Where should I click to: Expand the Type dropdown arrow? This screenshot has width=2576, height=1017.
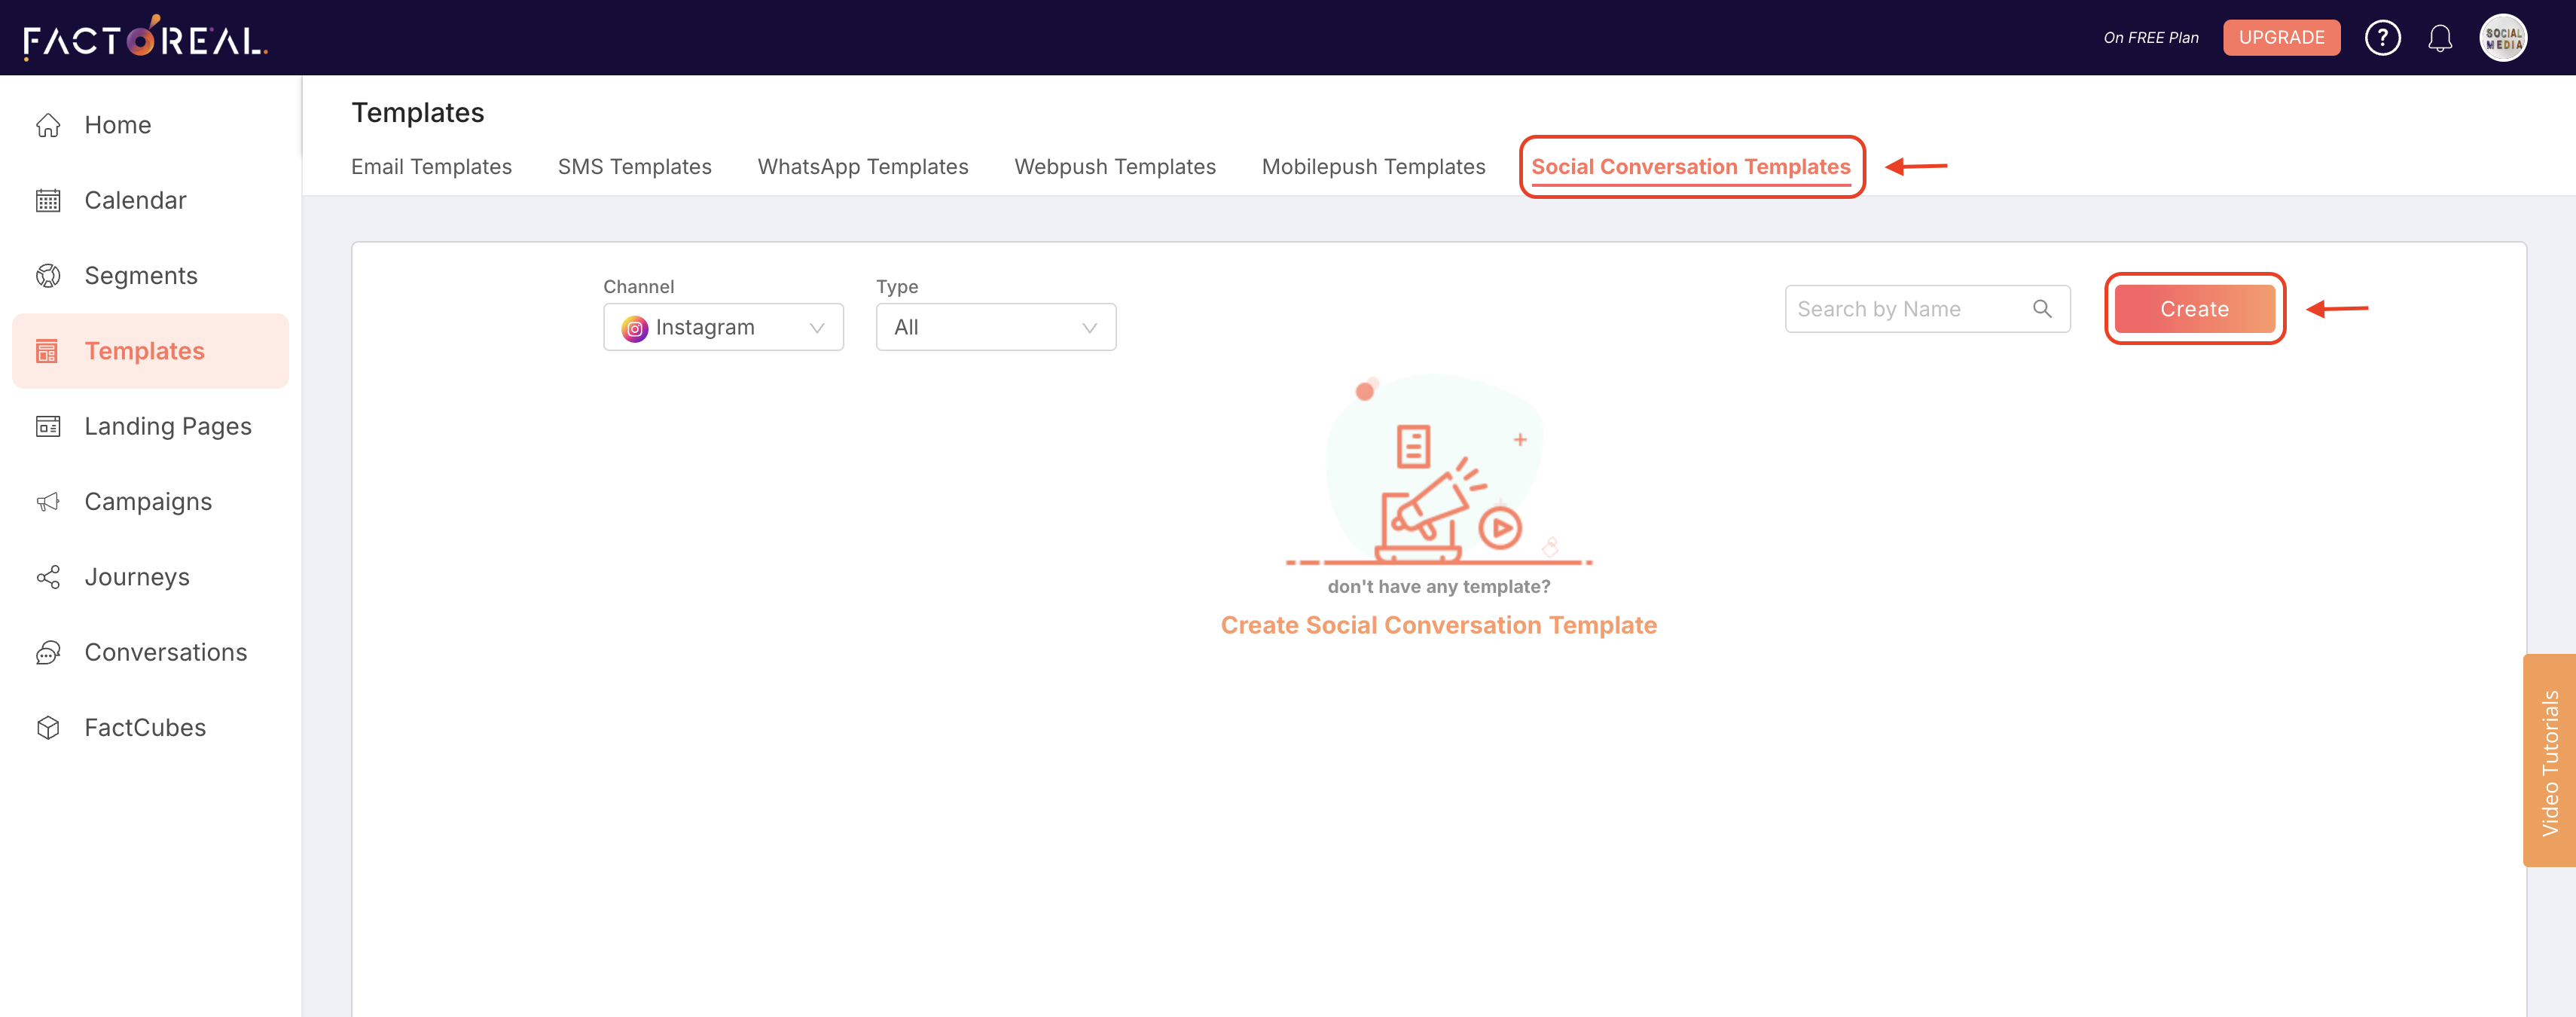click(x=1089, y=328)
